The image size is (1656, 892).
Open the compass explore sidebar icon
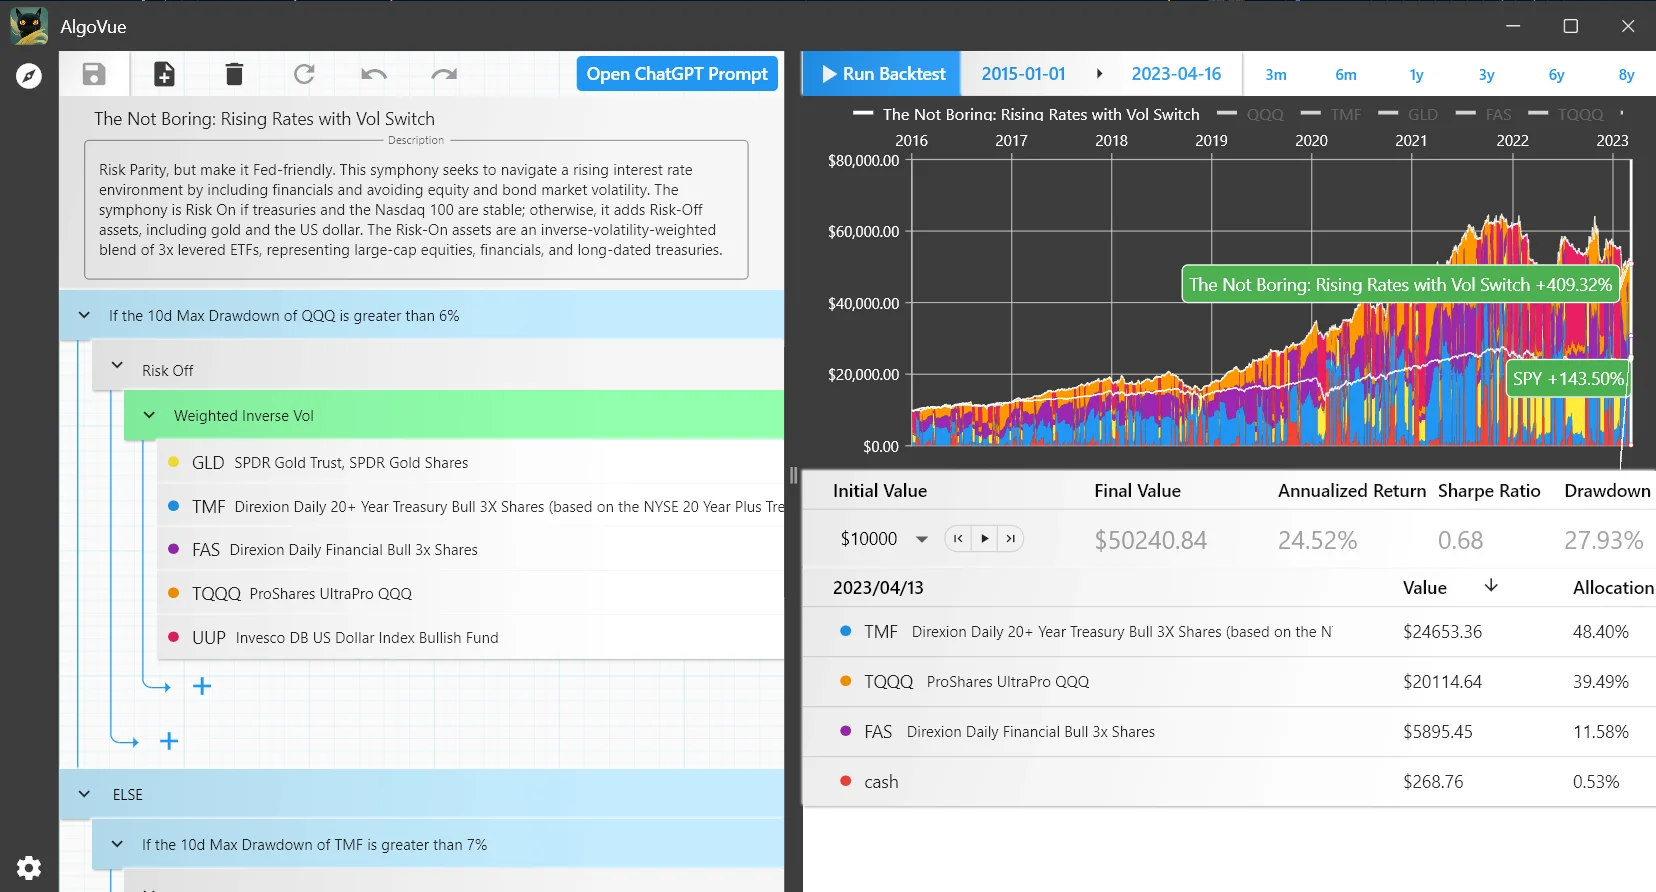[x=29, y=76]
